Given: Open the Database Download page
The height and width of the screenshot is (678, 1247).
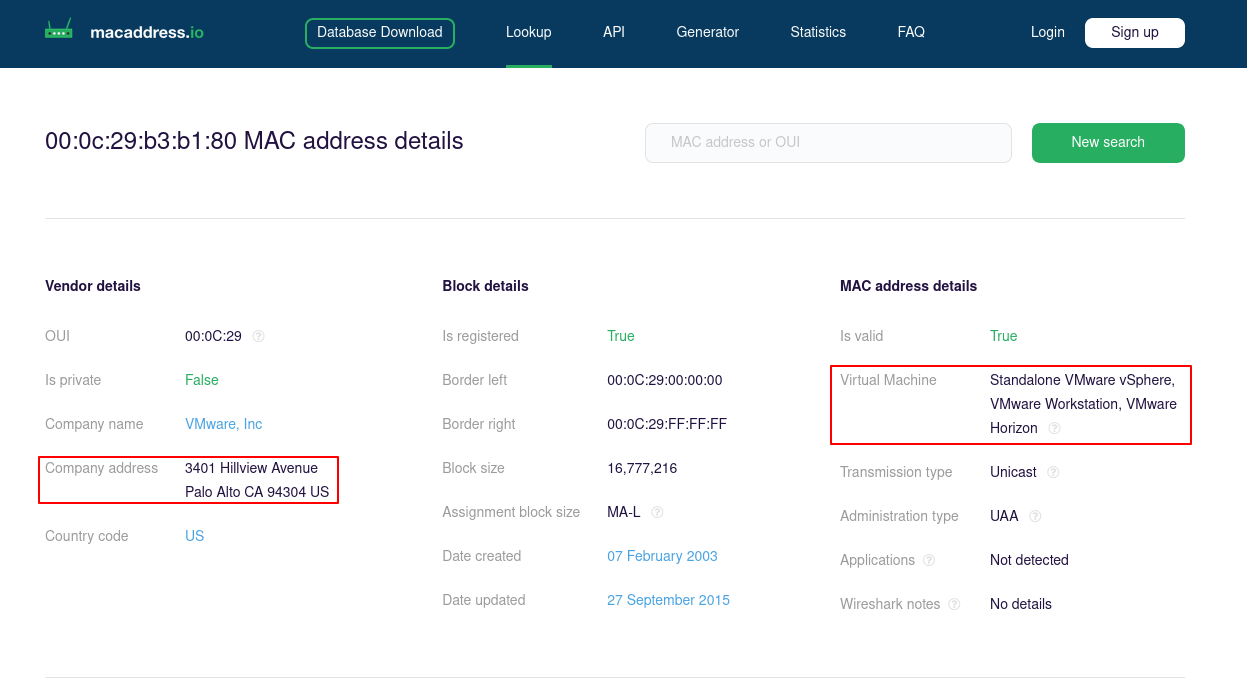Looking at the screenshot, I should click(x=380, y=33).
